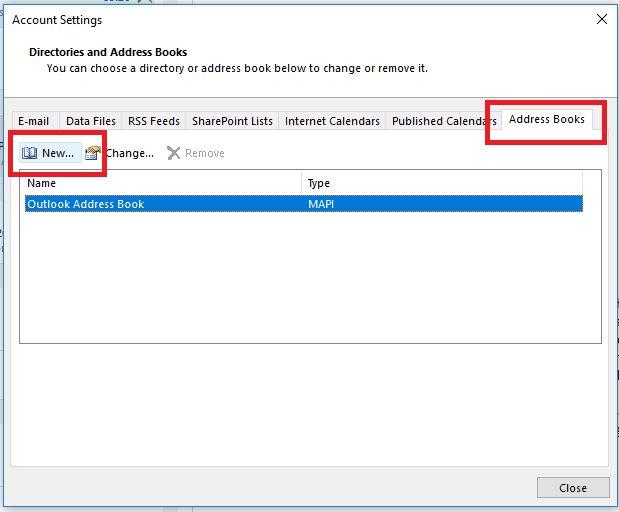The width and height of the screenshot is (619, 512).
Task: Select the Outlook Address Book row
Action: (x=304, y=204)
